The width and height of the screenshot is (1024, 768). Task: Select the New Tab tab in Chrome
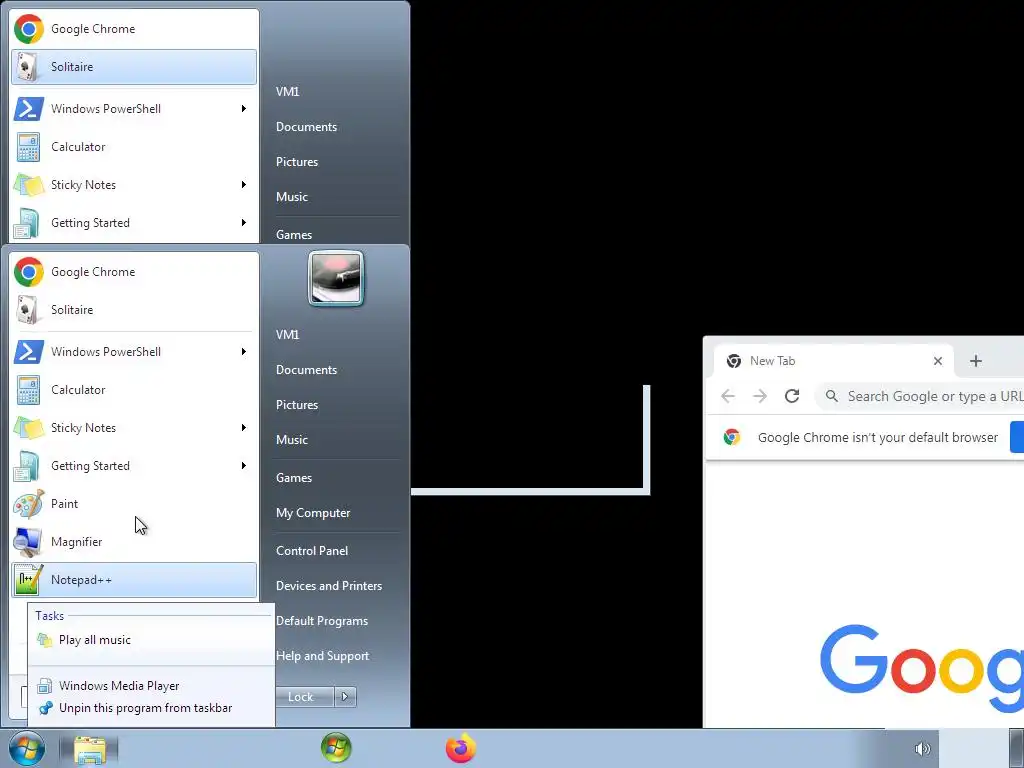pos(831,360)
